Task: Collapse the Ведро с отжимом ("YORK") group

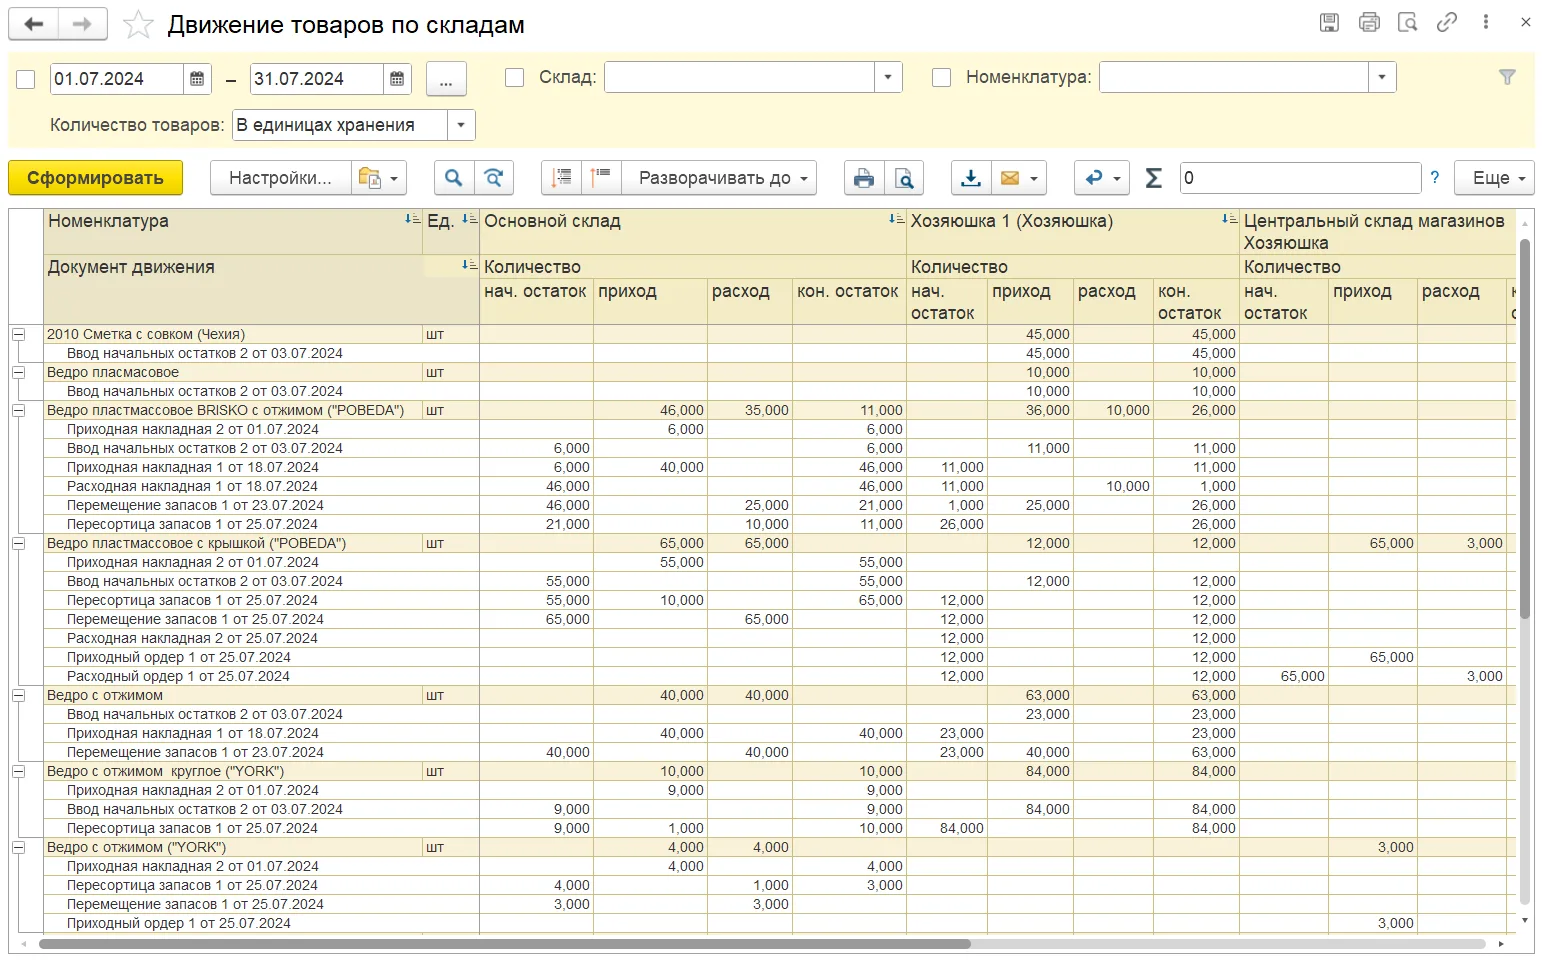Action: click(18, 847)
